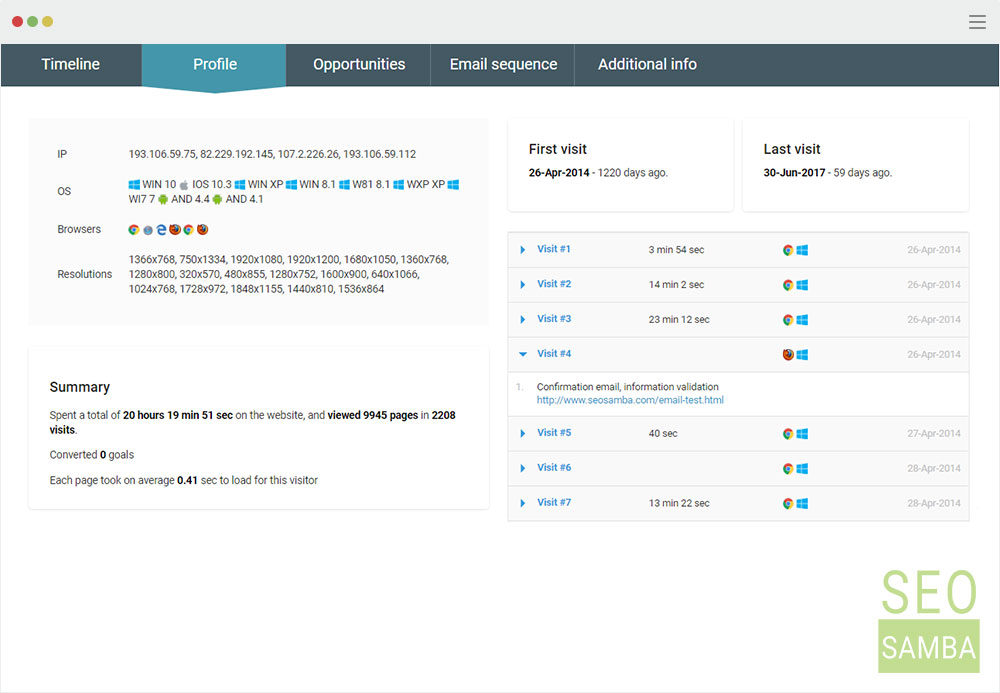
Task: Click the Windows icon before WIN 10
Action: pyautogui.click(x=134, y=185)
